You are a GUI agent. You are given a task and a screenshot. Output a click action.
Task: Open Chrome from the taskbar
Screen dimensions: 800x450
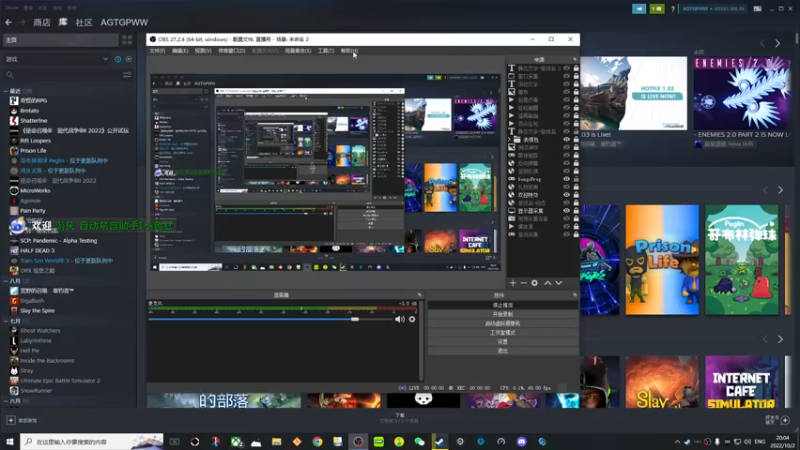click(317, 441)
